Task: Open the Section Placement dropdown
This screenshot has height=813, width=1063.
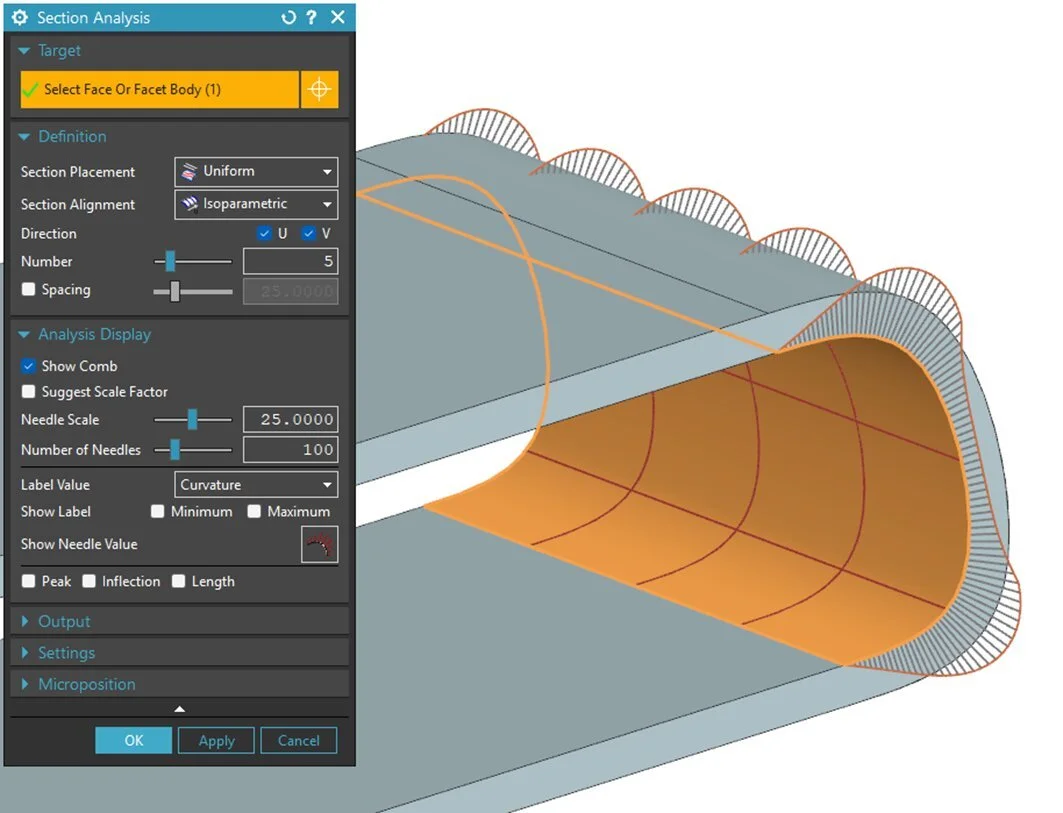Action: [x=256, y=172]
